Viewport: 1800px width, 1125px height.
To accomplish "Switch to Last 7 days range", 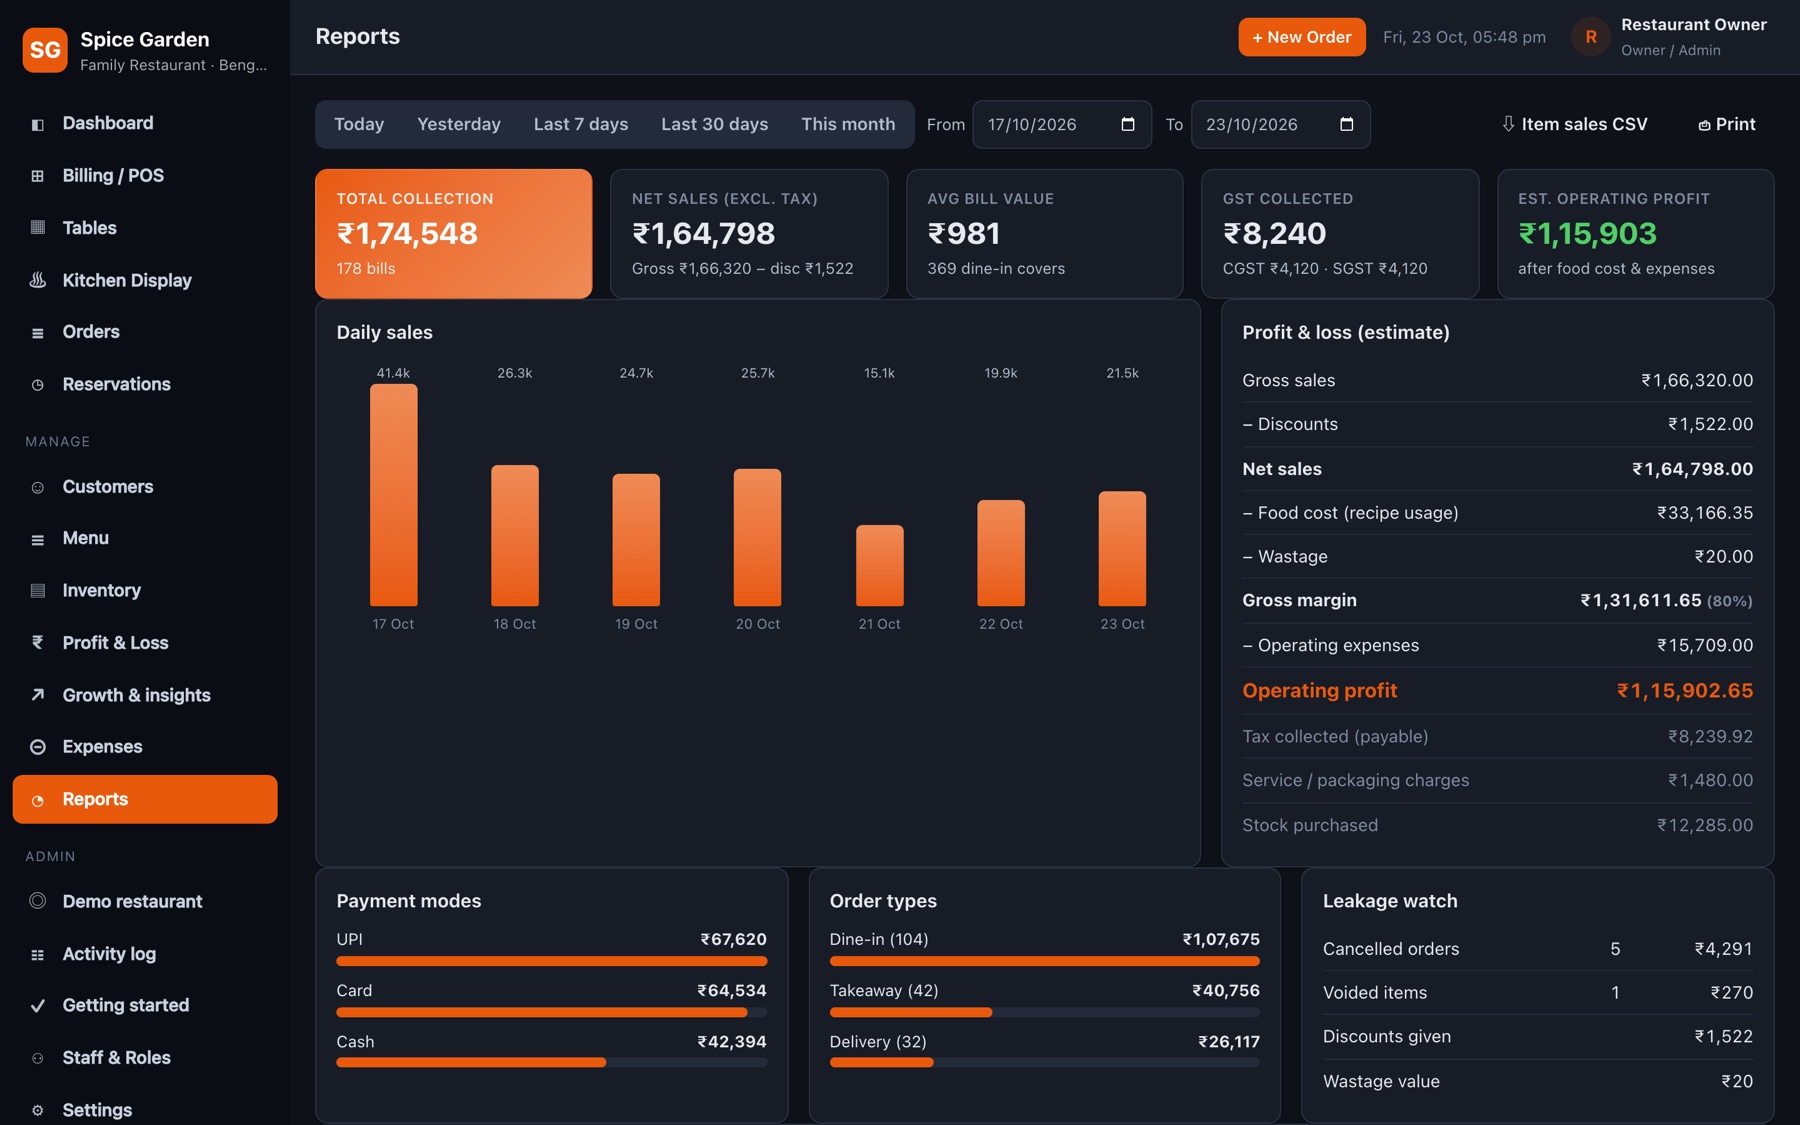I will coord(581,124).
